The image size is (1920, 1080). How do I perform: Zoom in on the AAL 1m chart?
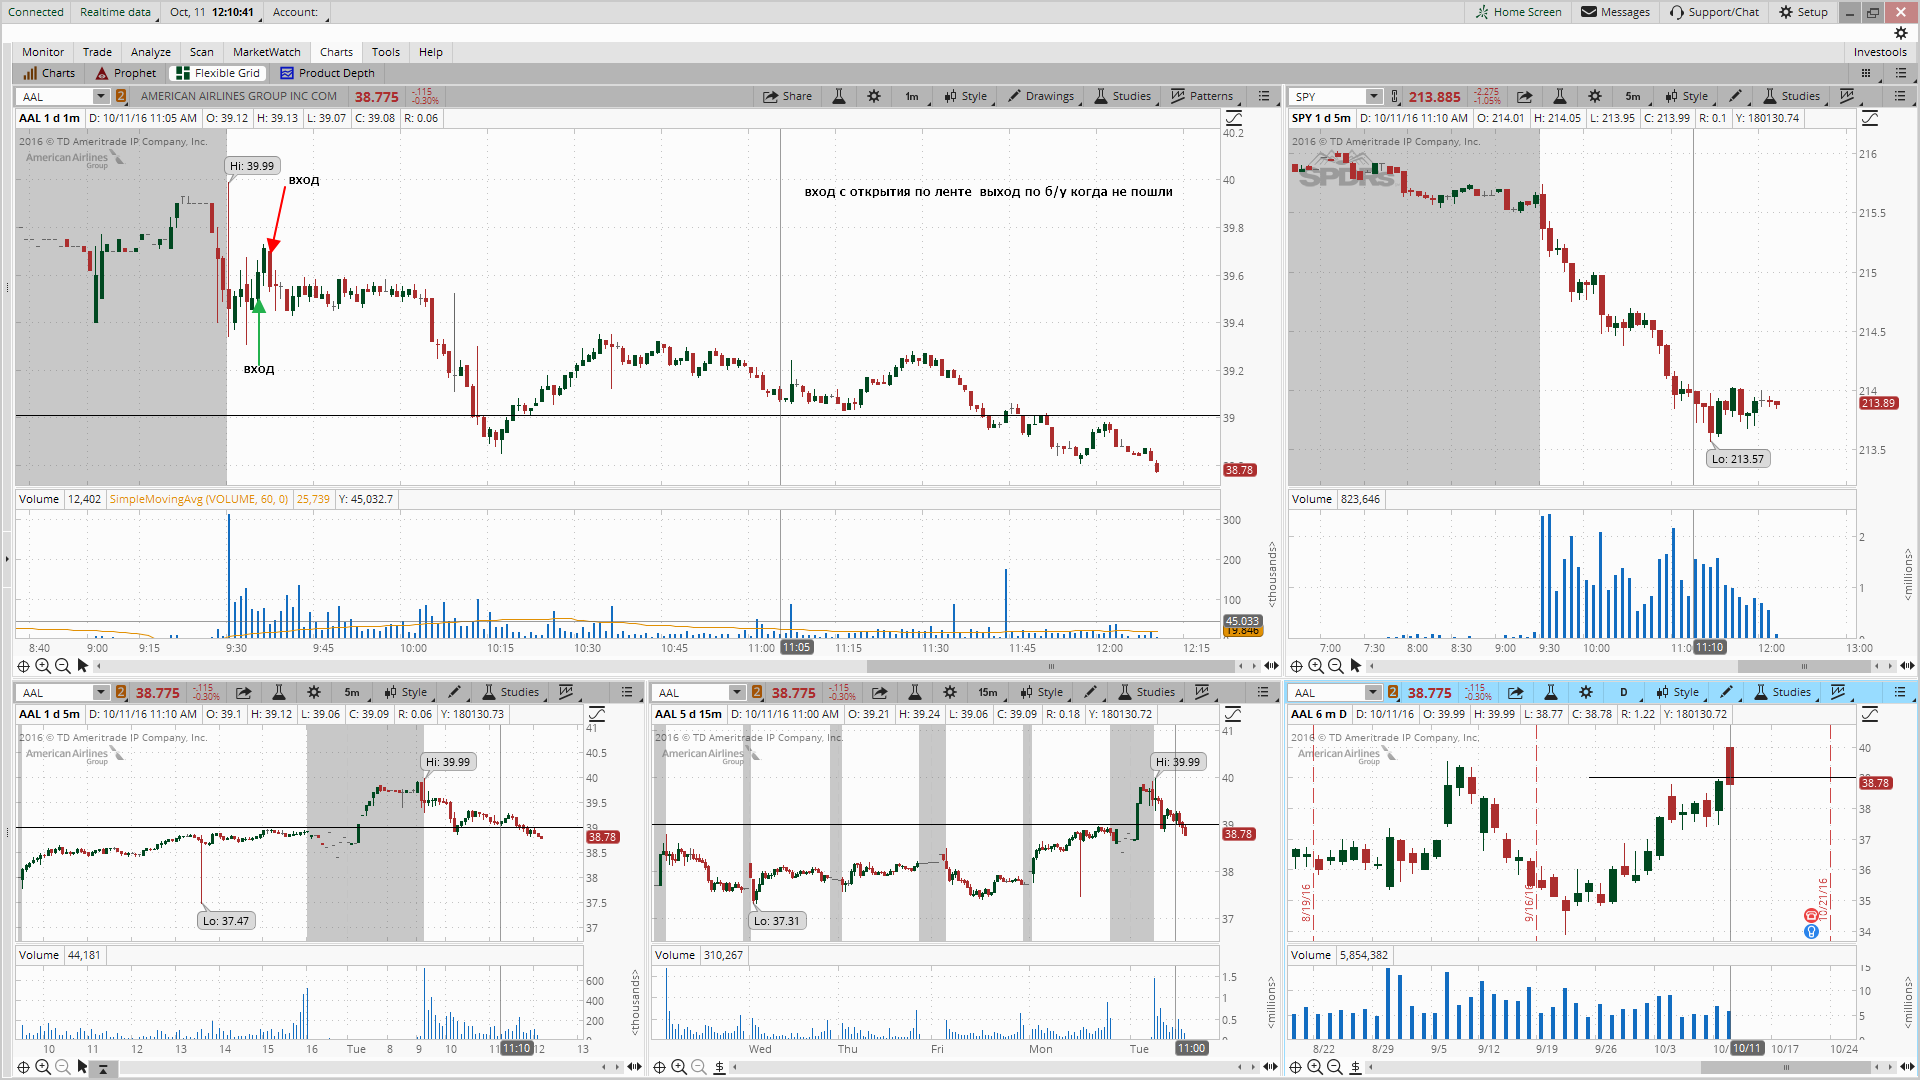[43, 666]
